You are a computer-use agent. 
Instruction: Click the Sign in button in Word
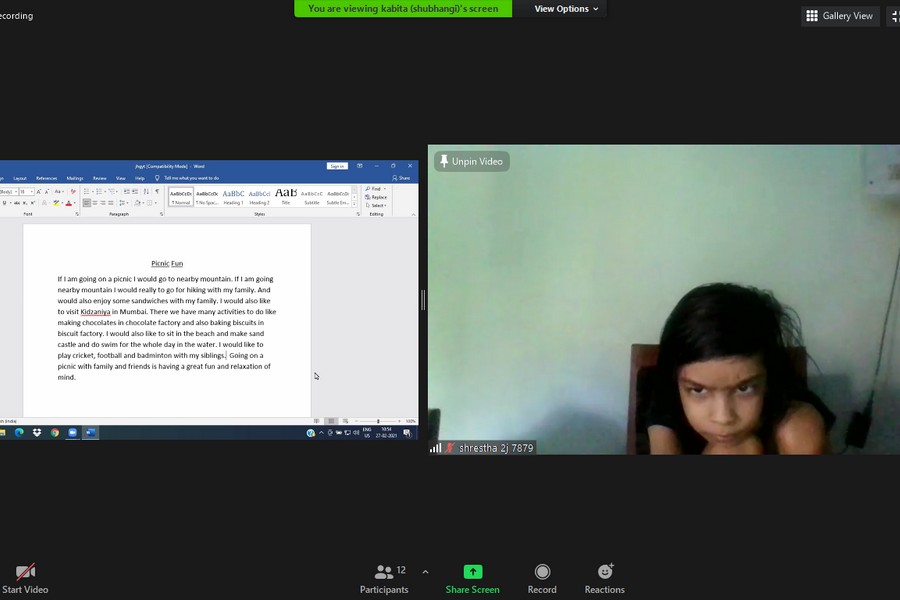337,166
